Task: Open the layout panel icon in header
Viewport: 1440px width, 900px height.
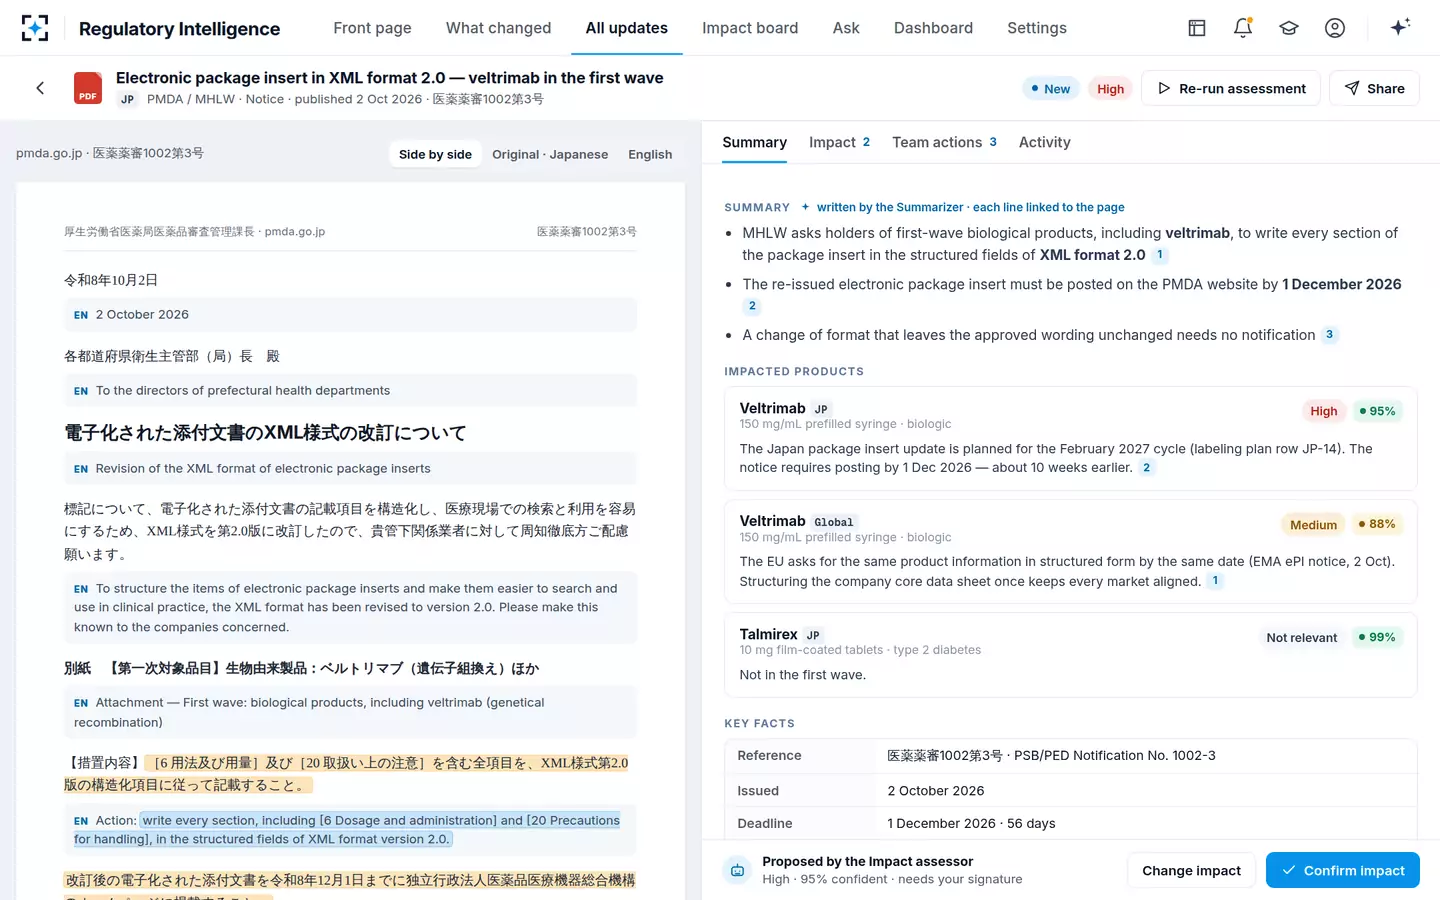Action: pyautogui.click(x=1197, y=28)
